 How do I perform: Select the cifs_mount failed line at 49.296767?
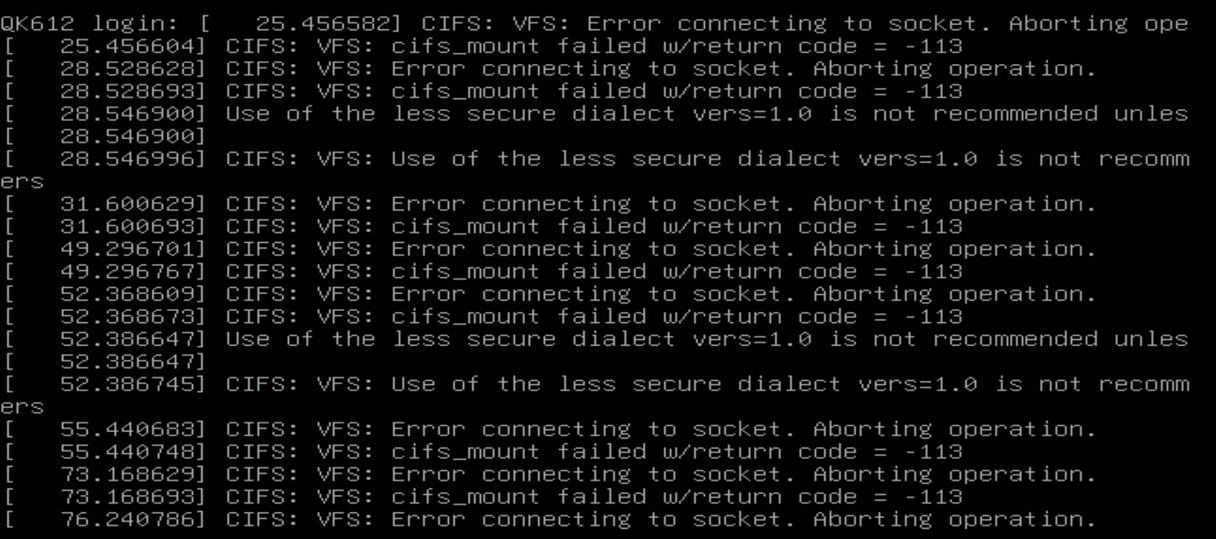[482, 272]
